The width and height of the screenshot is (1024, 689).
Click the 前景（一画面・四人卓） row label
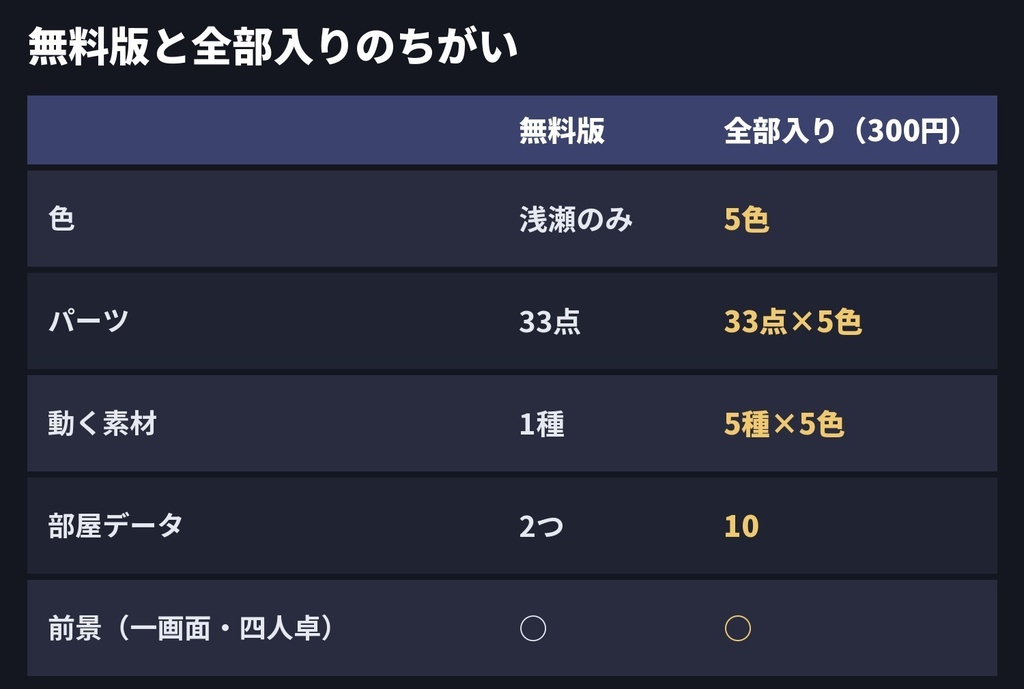tap(191, 628)
